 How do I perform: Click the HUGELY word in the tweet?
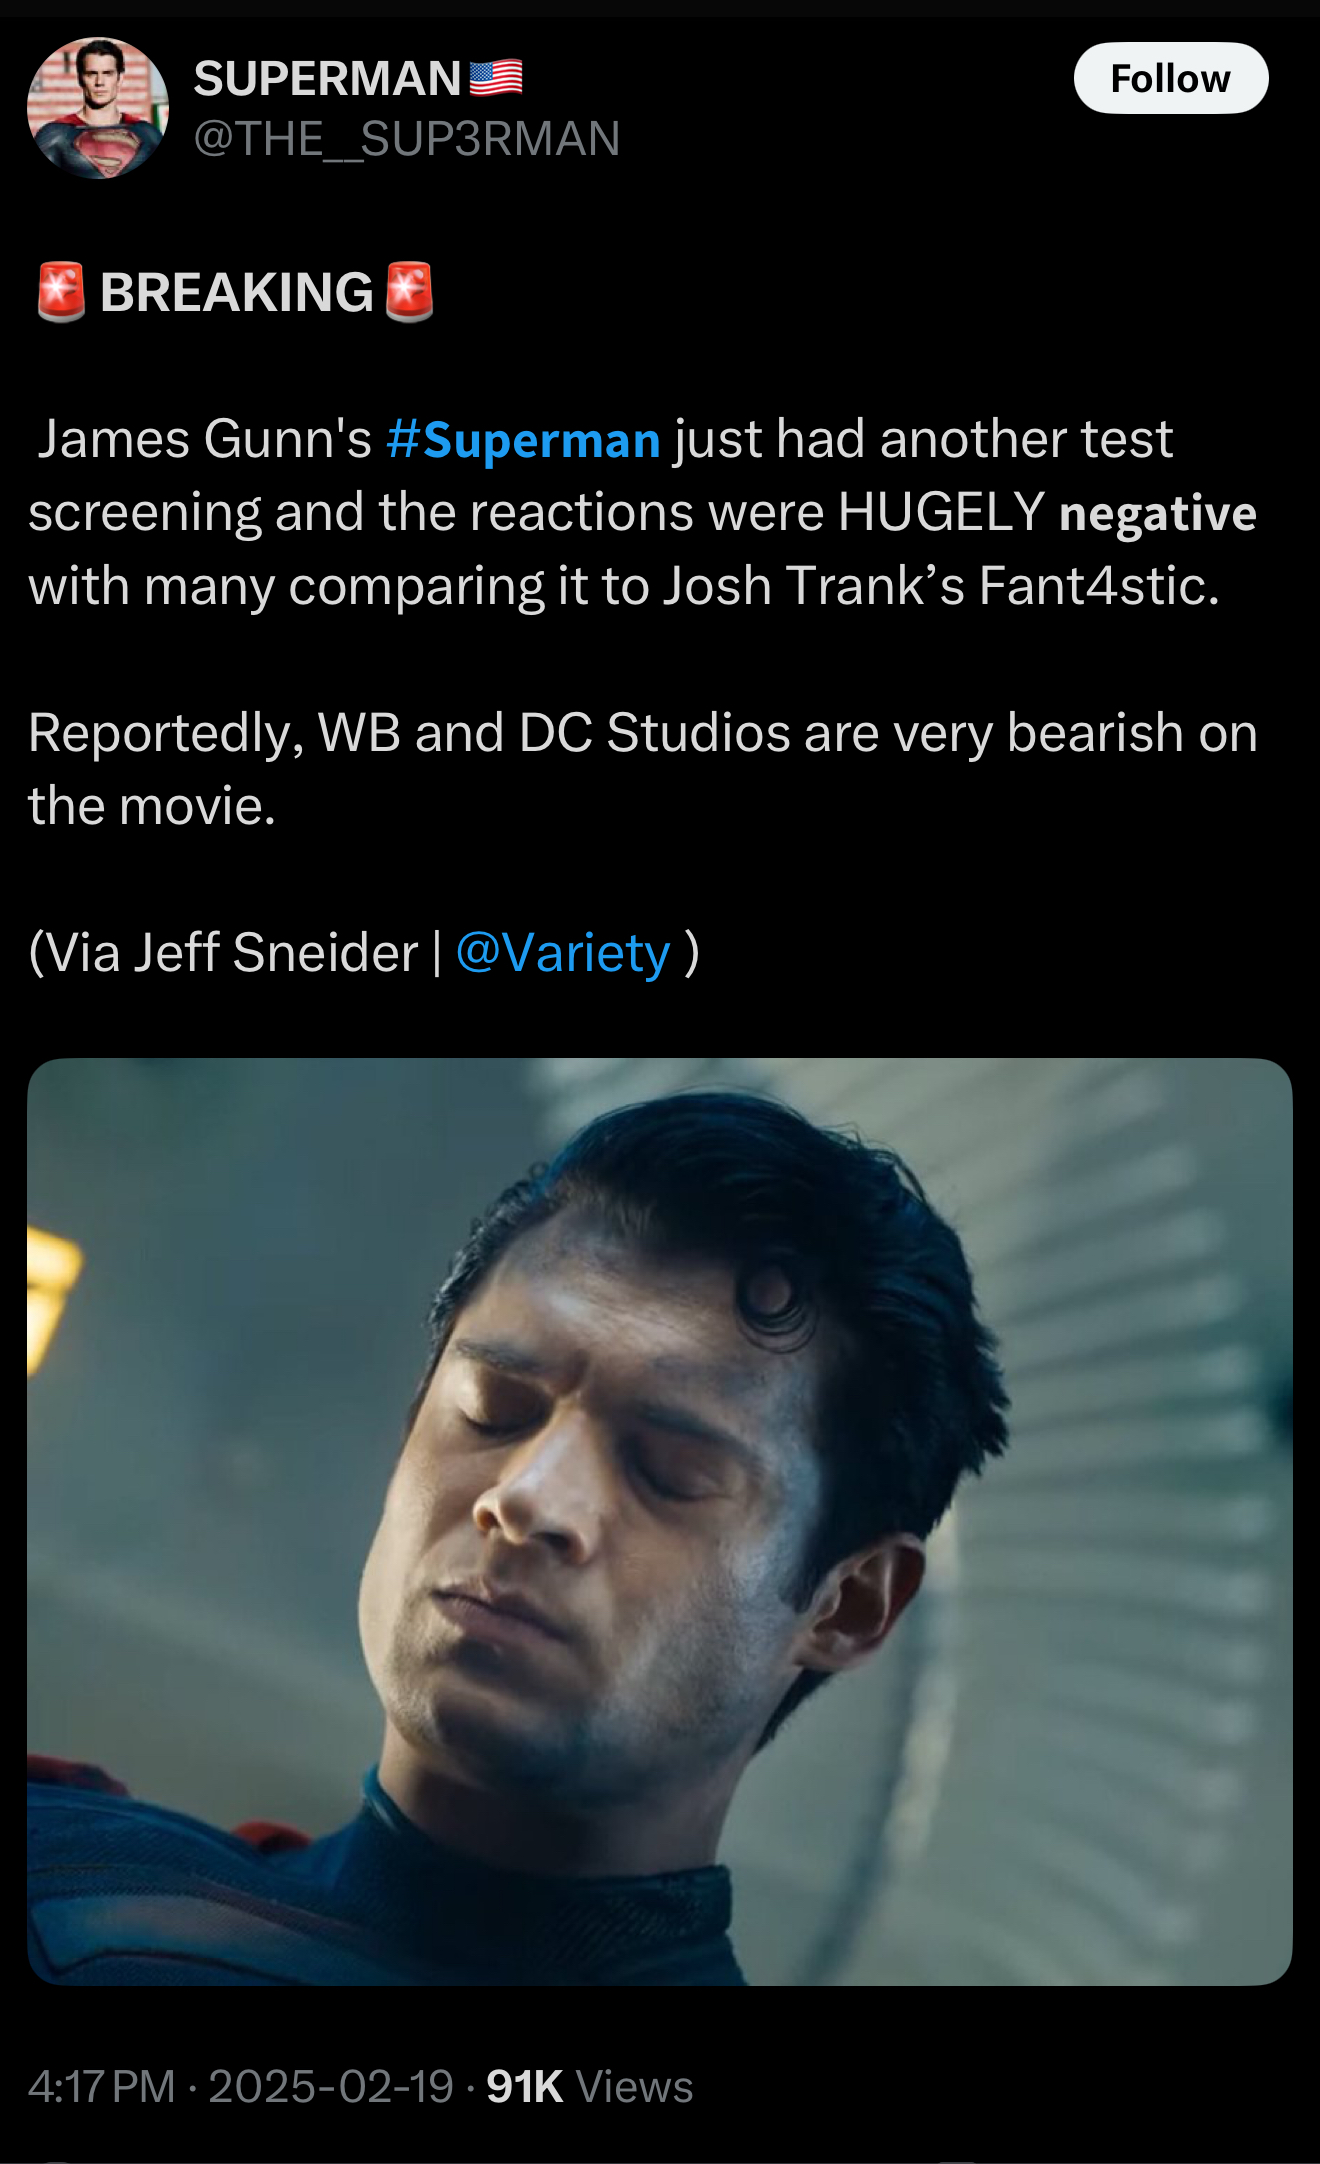point(941,512)
